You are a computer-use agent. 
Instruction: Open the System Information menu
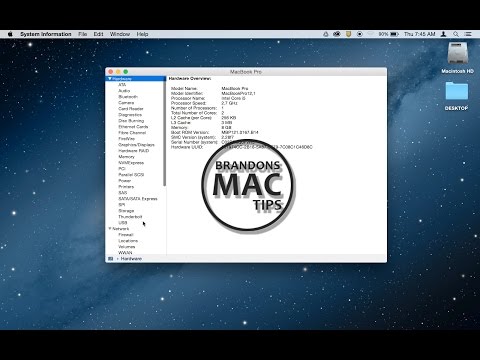[46, 34]
